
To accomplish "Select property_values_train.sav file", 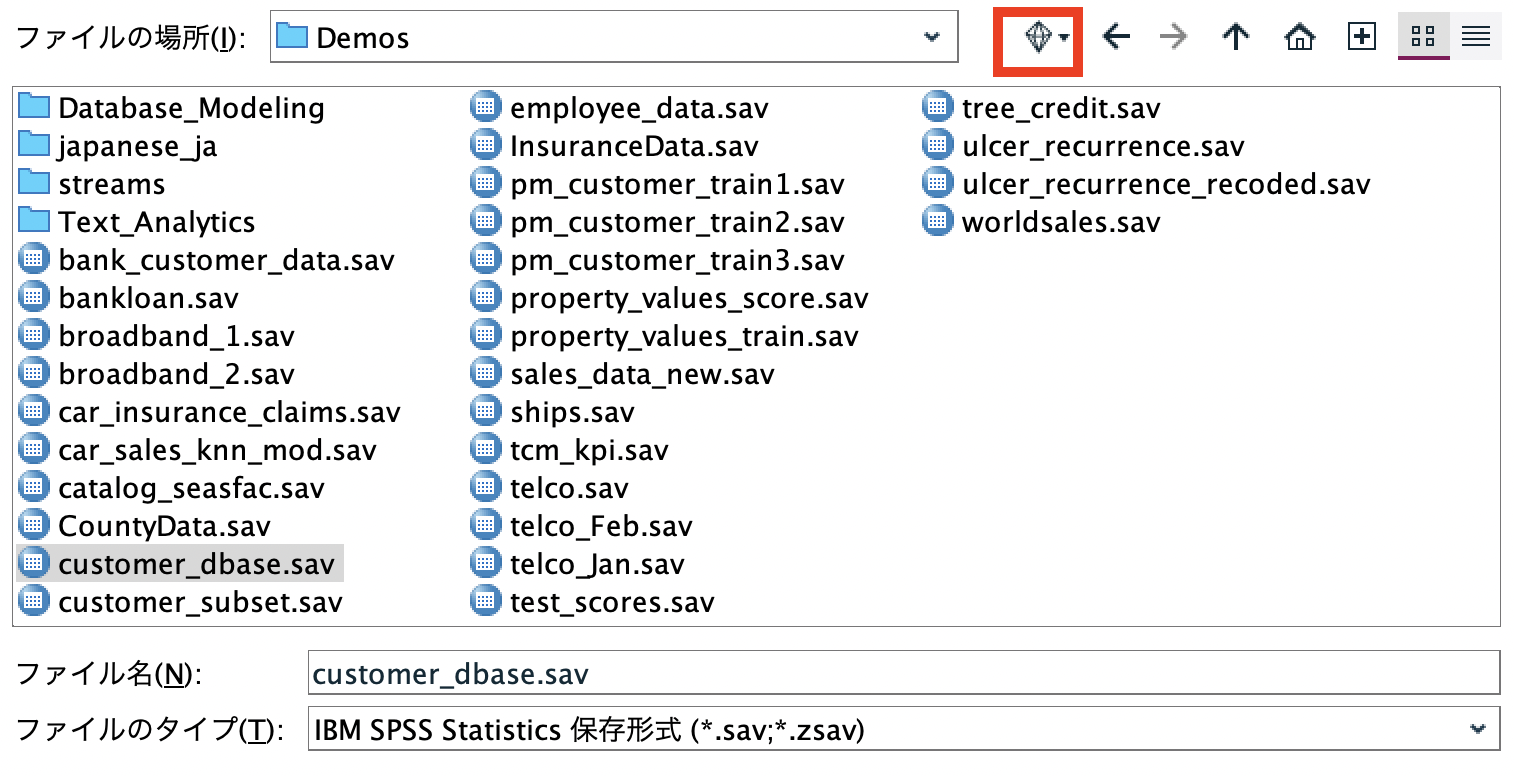I will click(x=665, y=336).
